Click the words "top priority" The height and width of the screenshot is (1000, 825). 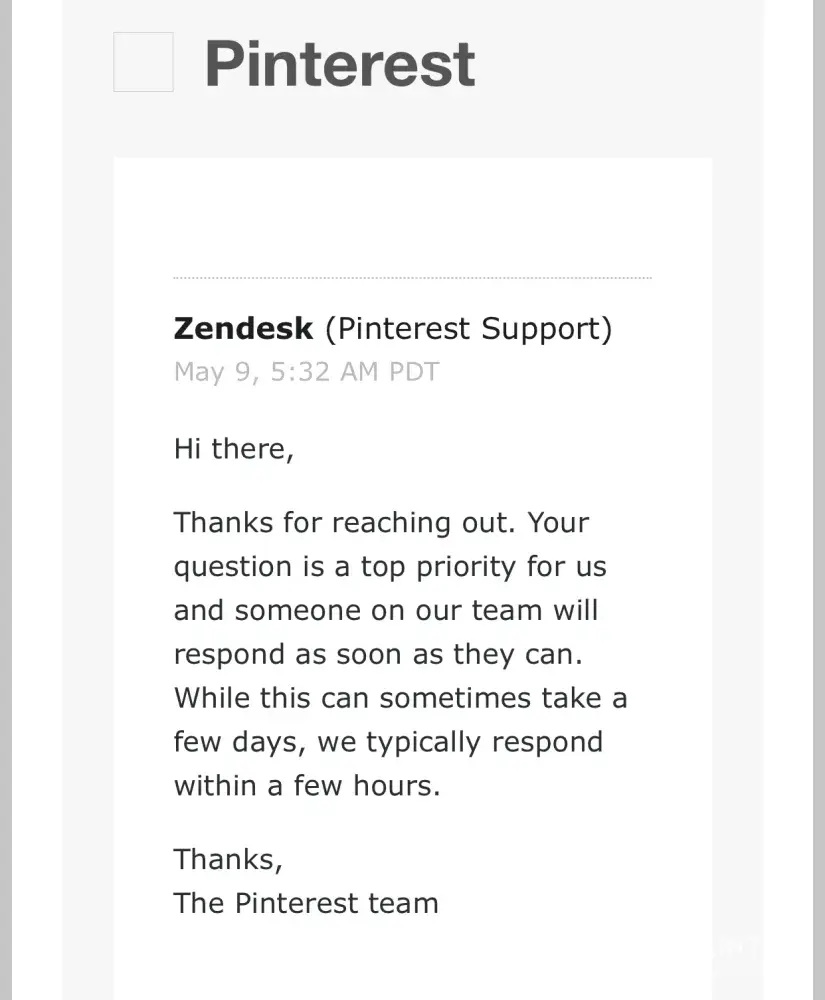pos(444,566)
